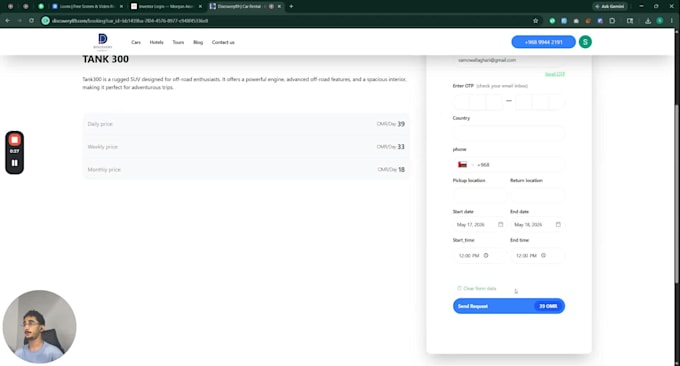
Task: Open the Pickup location dropdown
Action: (480, 195)
